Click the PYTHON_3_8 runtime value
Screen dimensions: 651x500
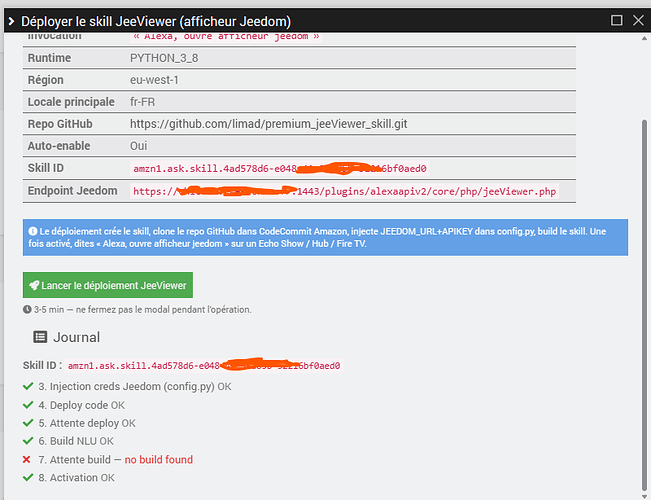[x=164, y=58]
